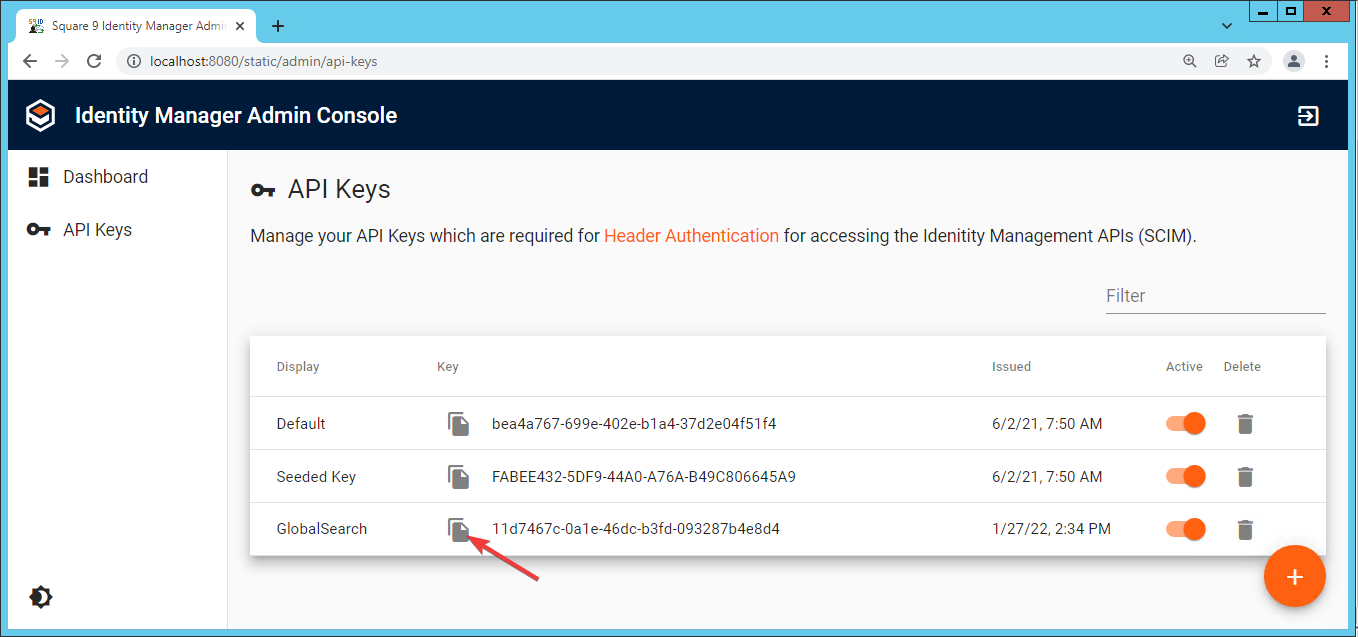Disable the Default key Active toggle
Image resolution: width=1358 pixels, height=637 pixels.
(1185, 424)
